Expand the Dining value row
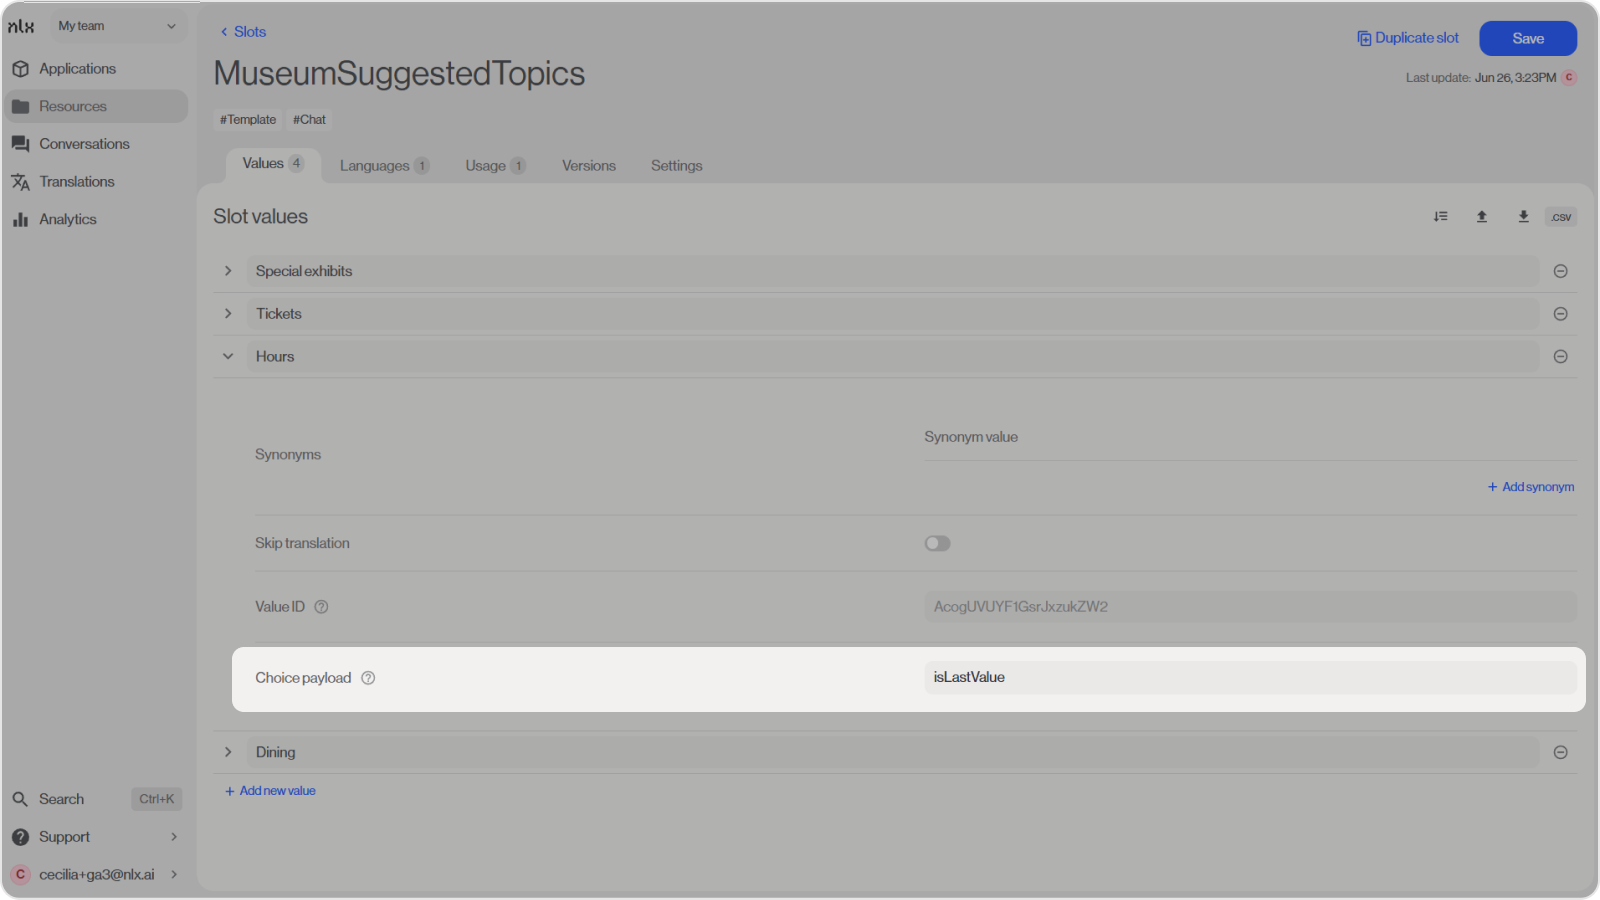Viewport: 1600px width, 900px height. click(x=228, y=752)
